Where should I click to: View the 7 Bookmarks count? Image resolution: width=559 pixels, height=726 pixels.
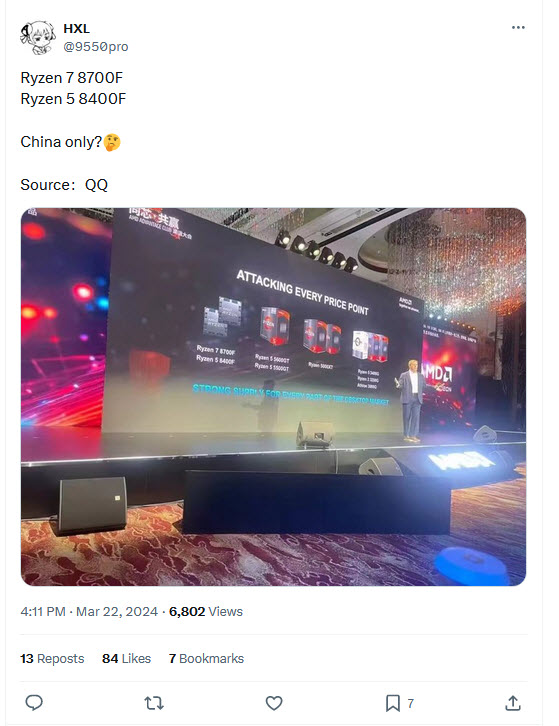206,658
